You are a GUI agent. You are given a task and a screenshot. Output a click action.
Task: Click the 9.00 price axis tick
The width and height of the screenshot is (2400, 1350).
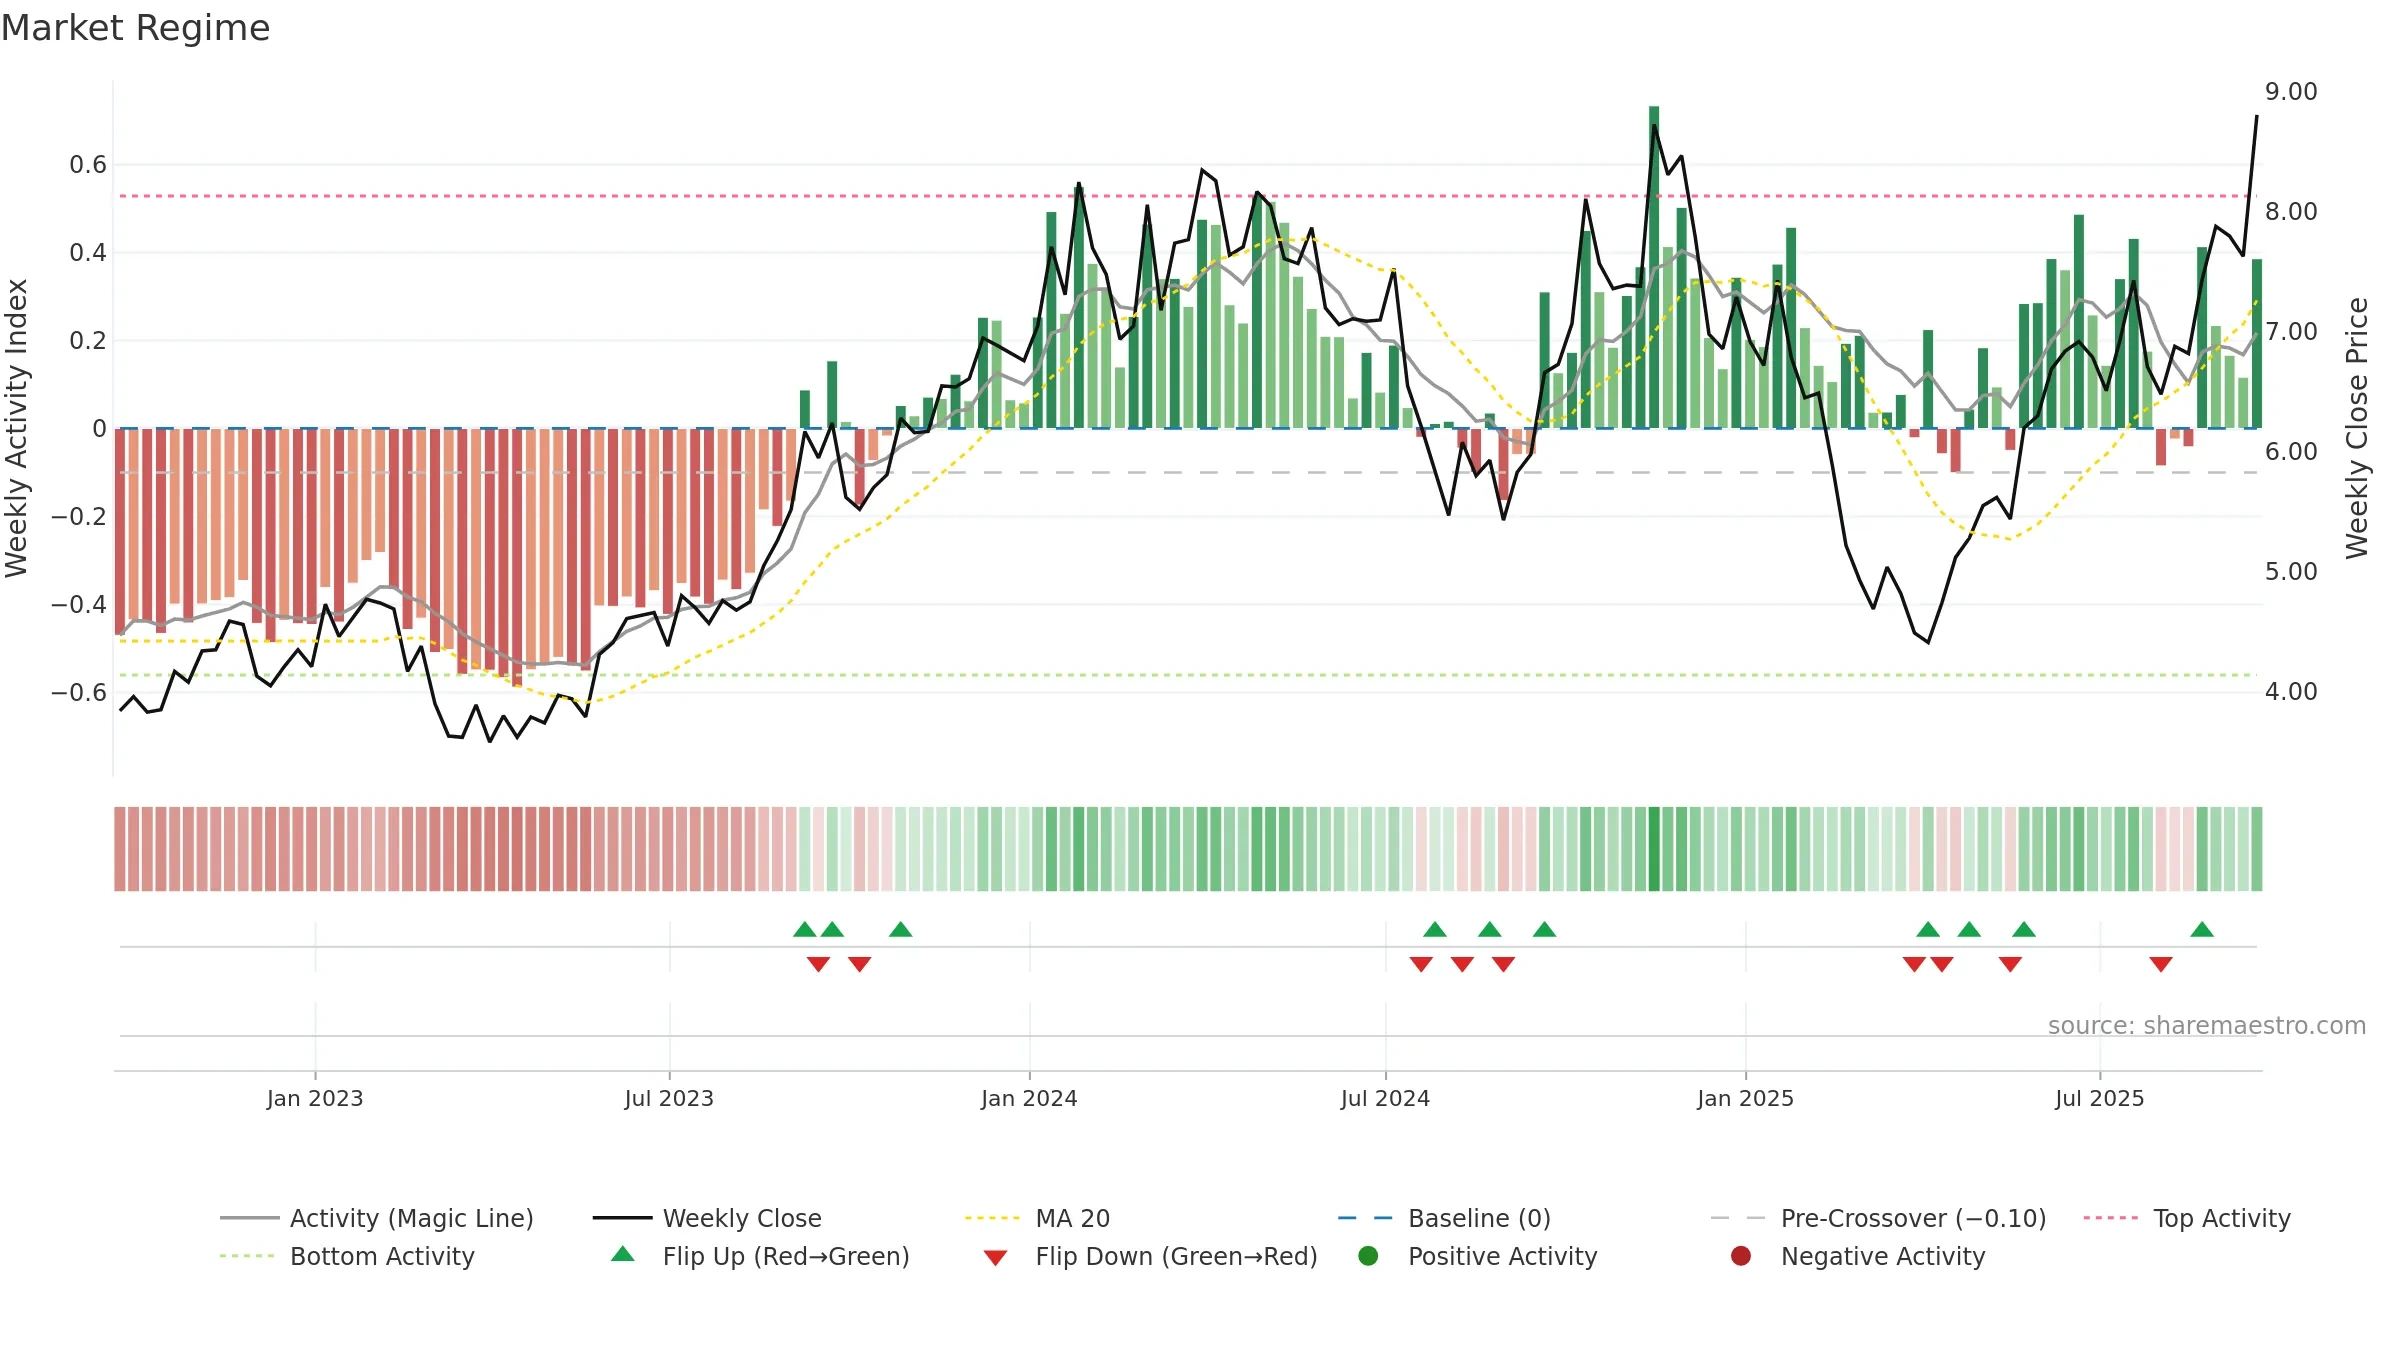tap(2291, 92)
